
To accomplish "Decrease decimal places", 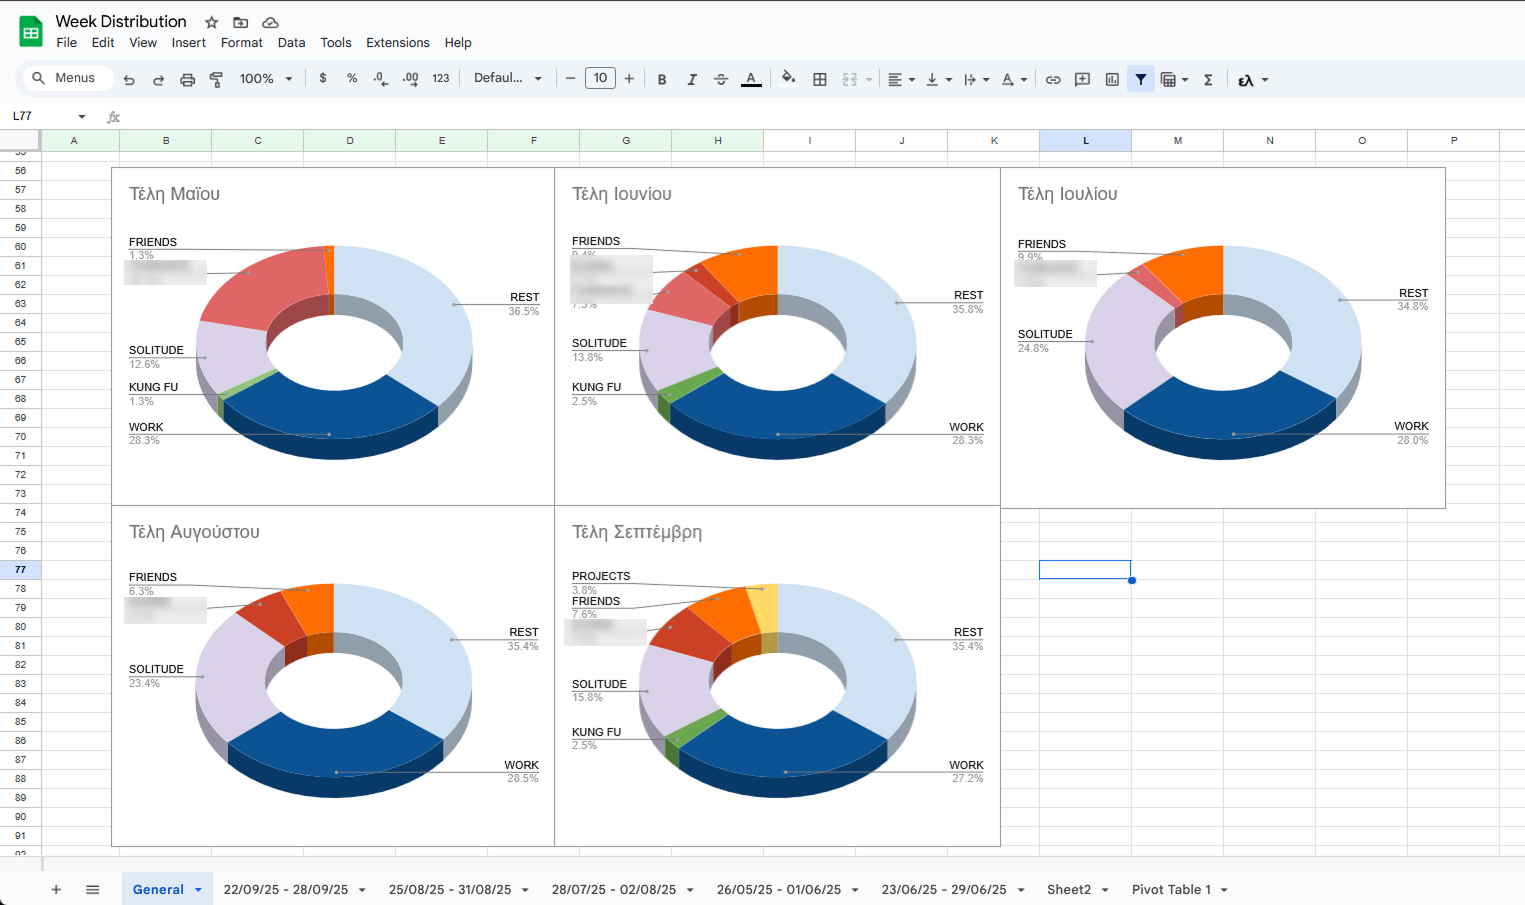I will coord(381,78).
